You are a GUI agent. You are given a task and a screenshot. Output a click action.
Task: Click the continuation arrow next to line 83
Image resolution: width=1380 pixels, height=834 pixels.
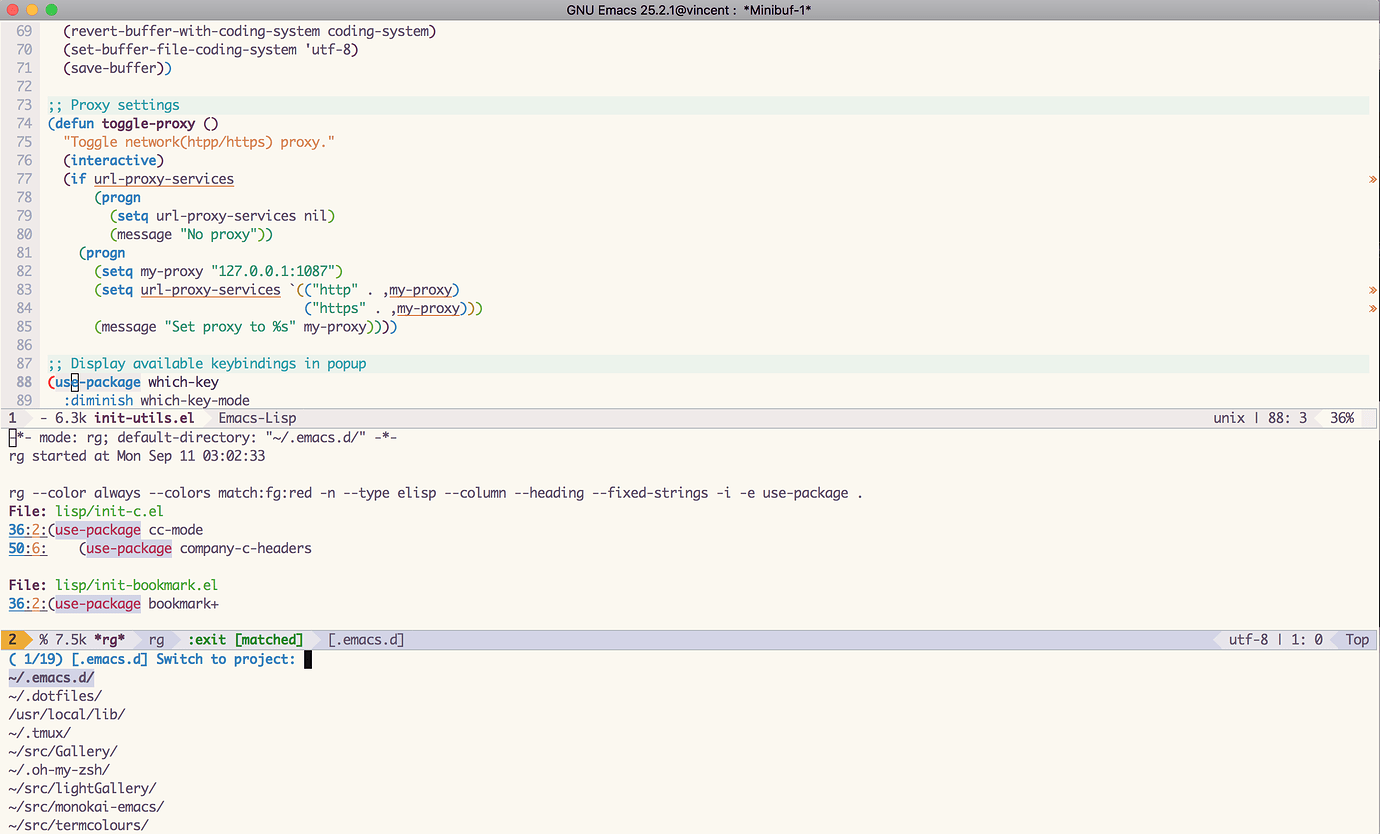pyautogui.click(x=1372, y=289)
